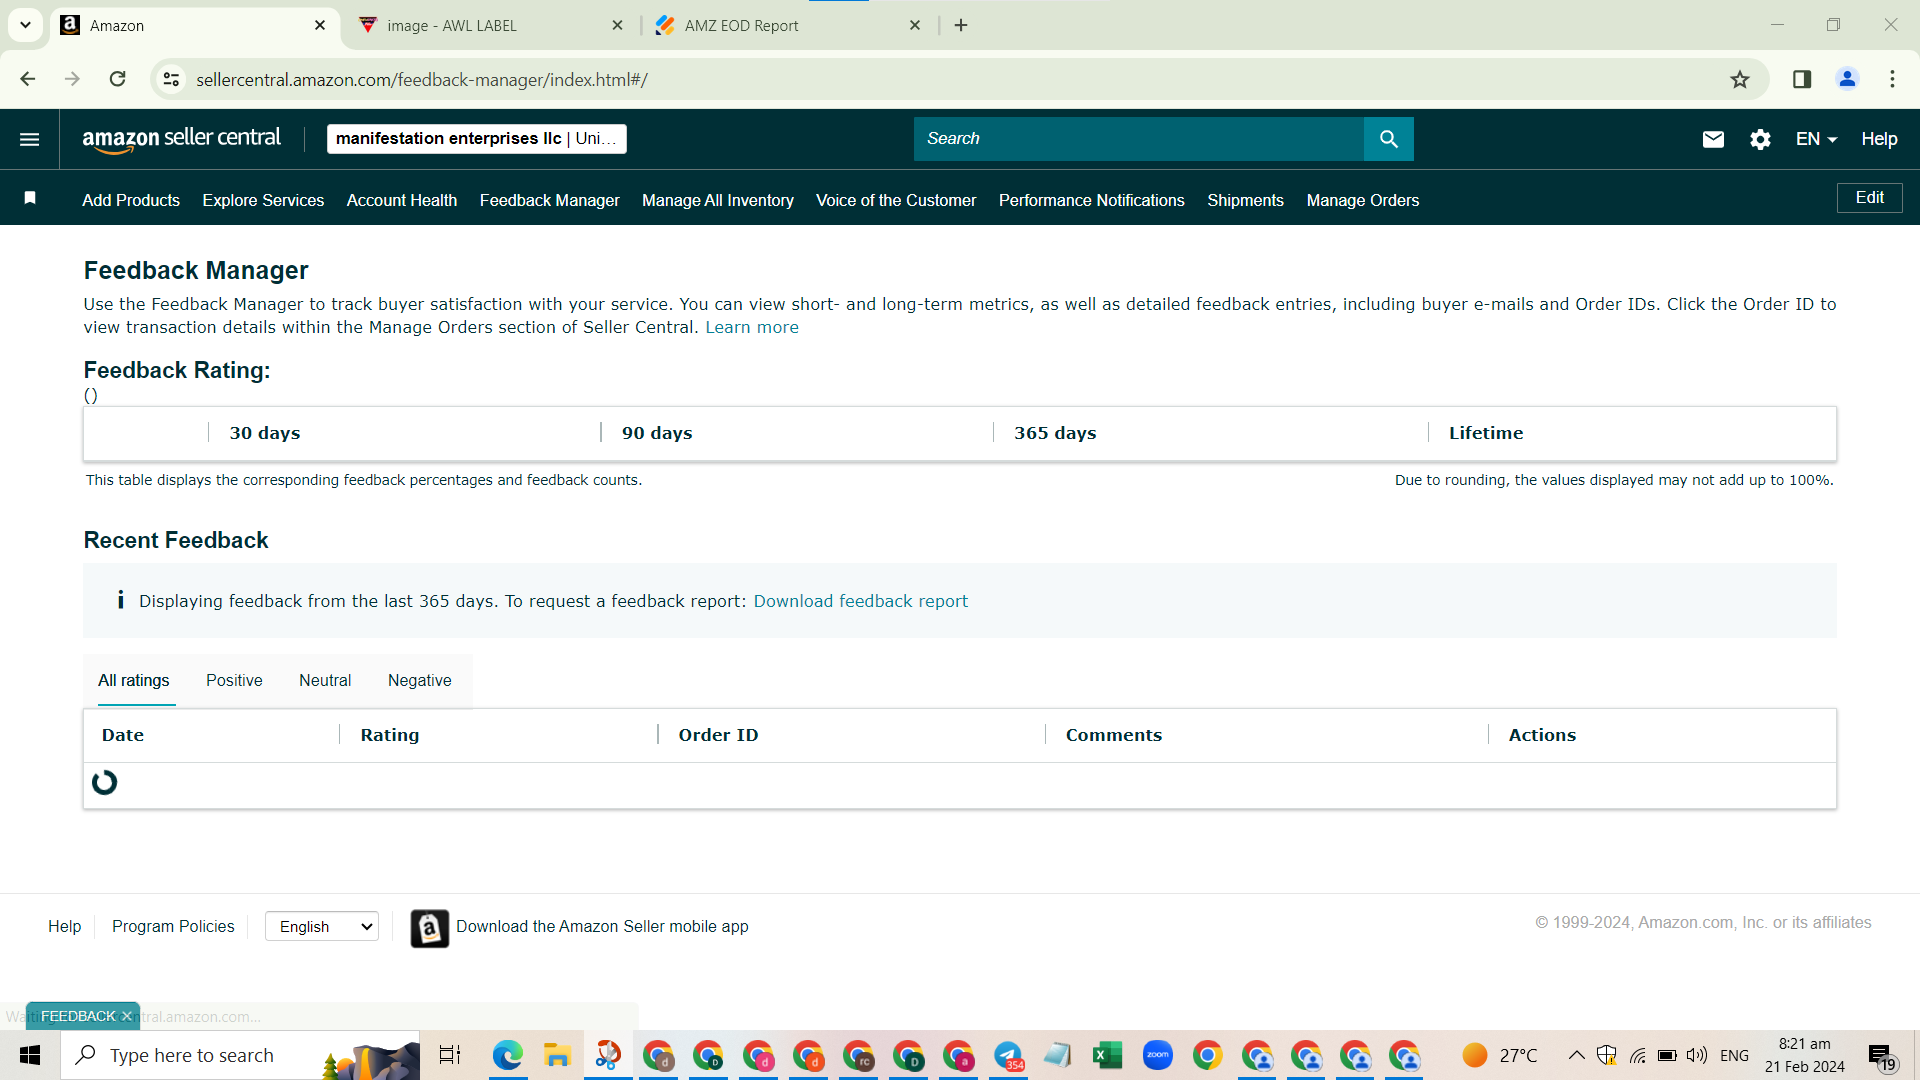Open the footer Help link

pos(64,927)
